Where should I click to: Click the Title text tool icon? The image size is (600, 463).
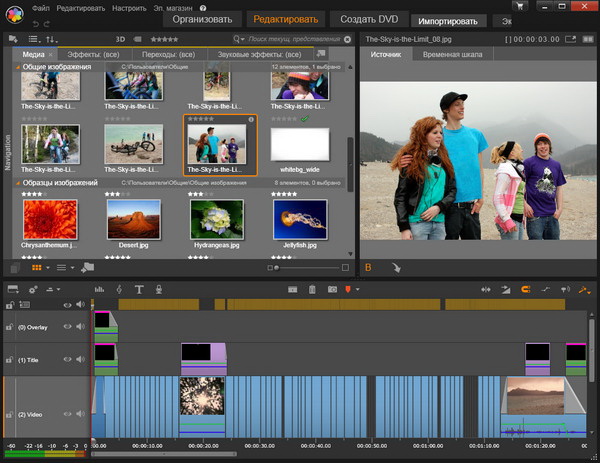pyautogui.click(x=139, y=289)
